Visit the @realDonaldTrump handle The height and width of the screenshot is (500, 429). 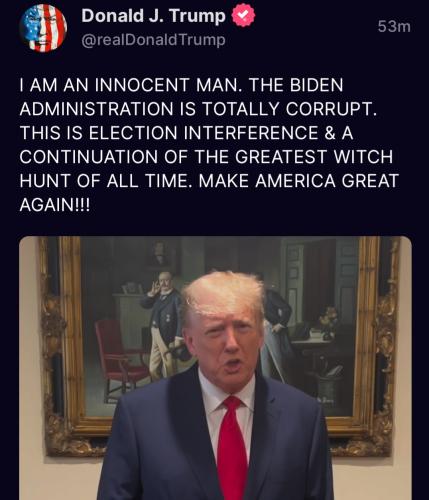(x=153, y=40)
